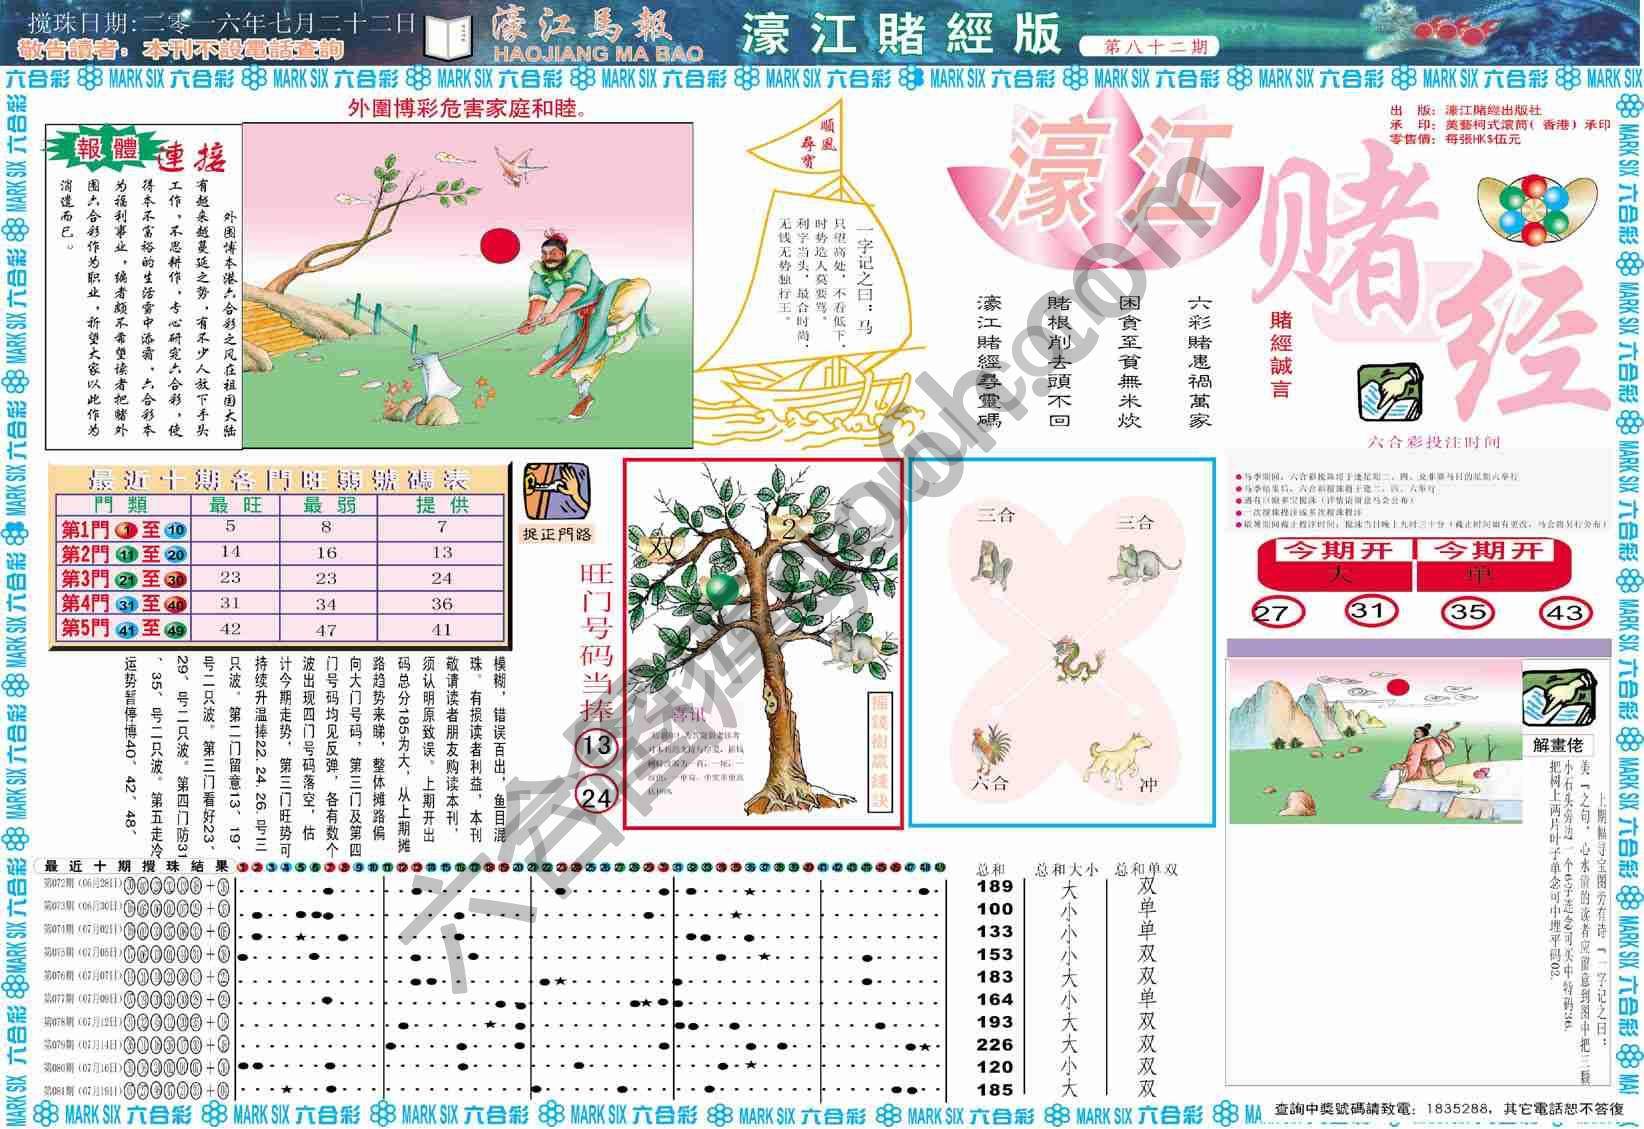1644x1129 pixels.
Task: Click the green ball on the tree
Action: 721,590
